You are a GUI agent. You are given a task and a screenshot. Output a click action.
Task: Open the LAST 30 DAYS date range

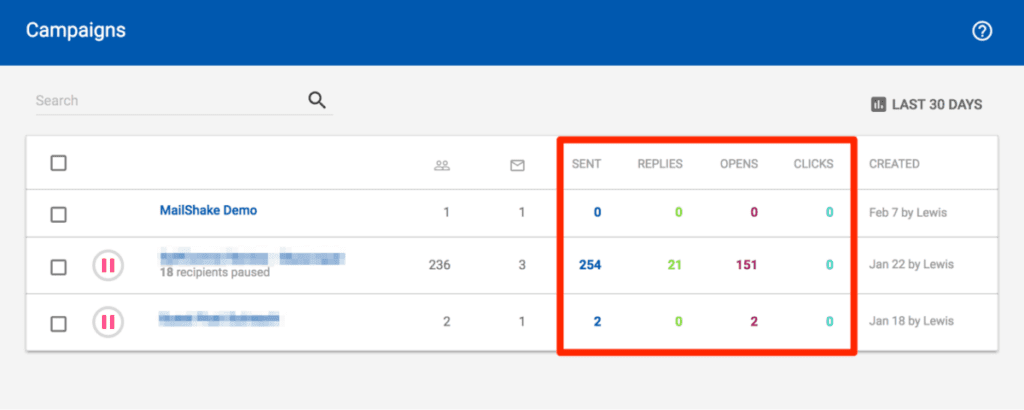(x=927, y=104)
